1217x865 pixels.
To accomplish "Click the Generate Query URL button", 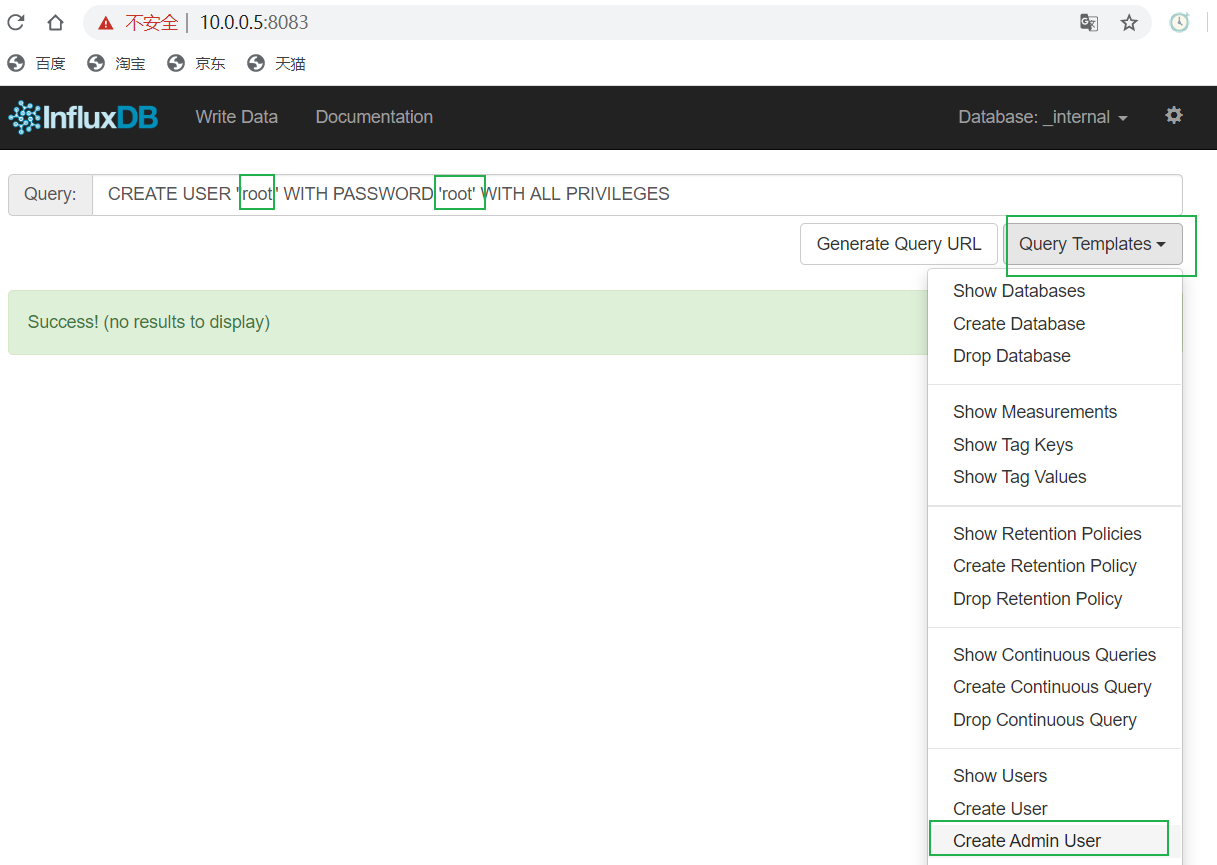I will (x=899, y=244).
